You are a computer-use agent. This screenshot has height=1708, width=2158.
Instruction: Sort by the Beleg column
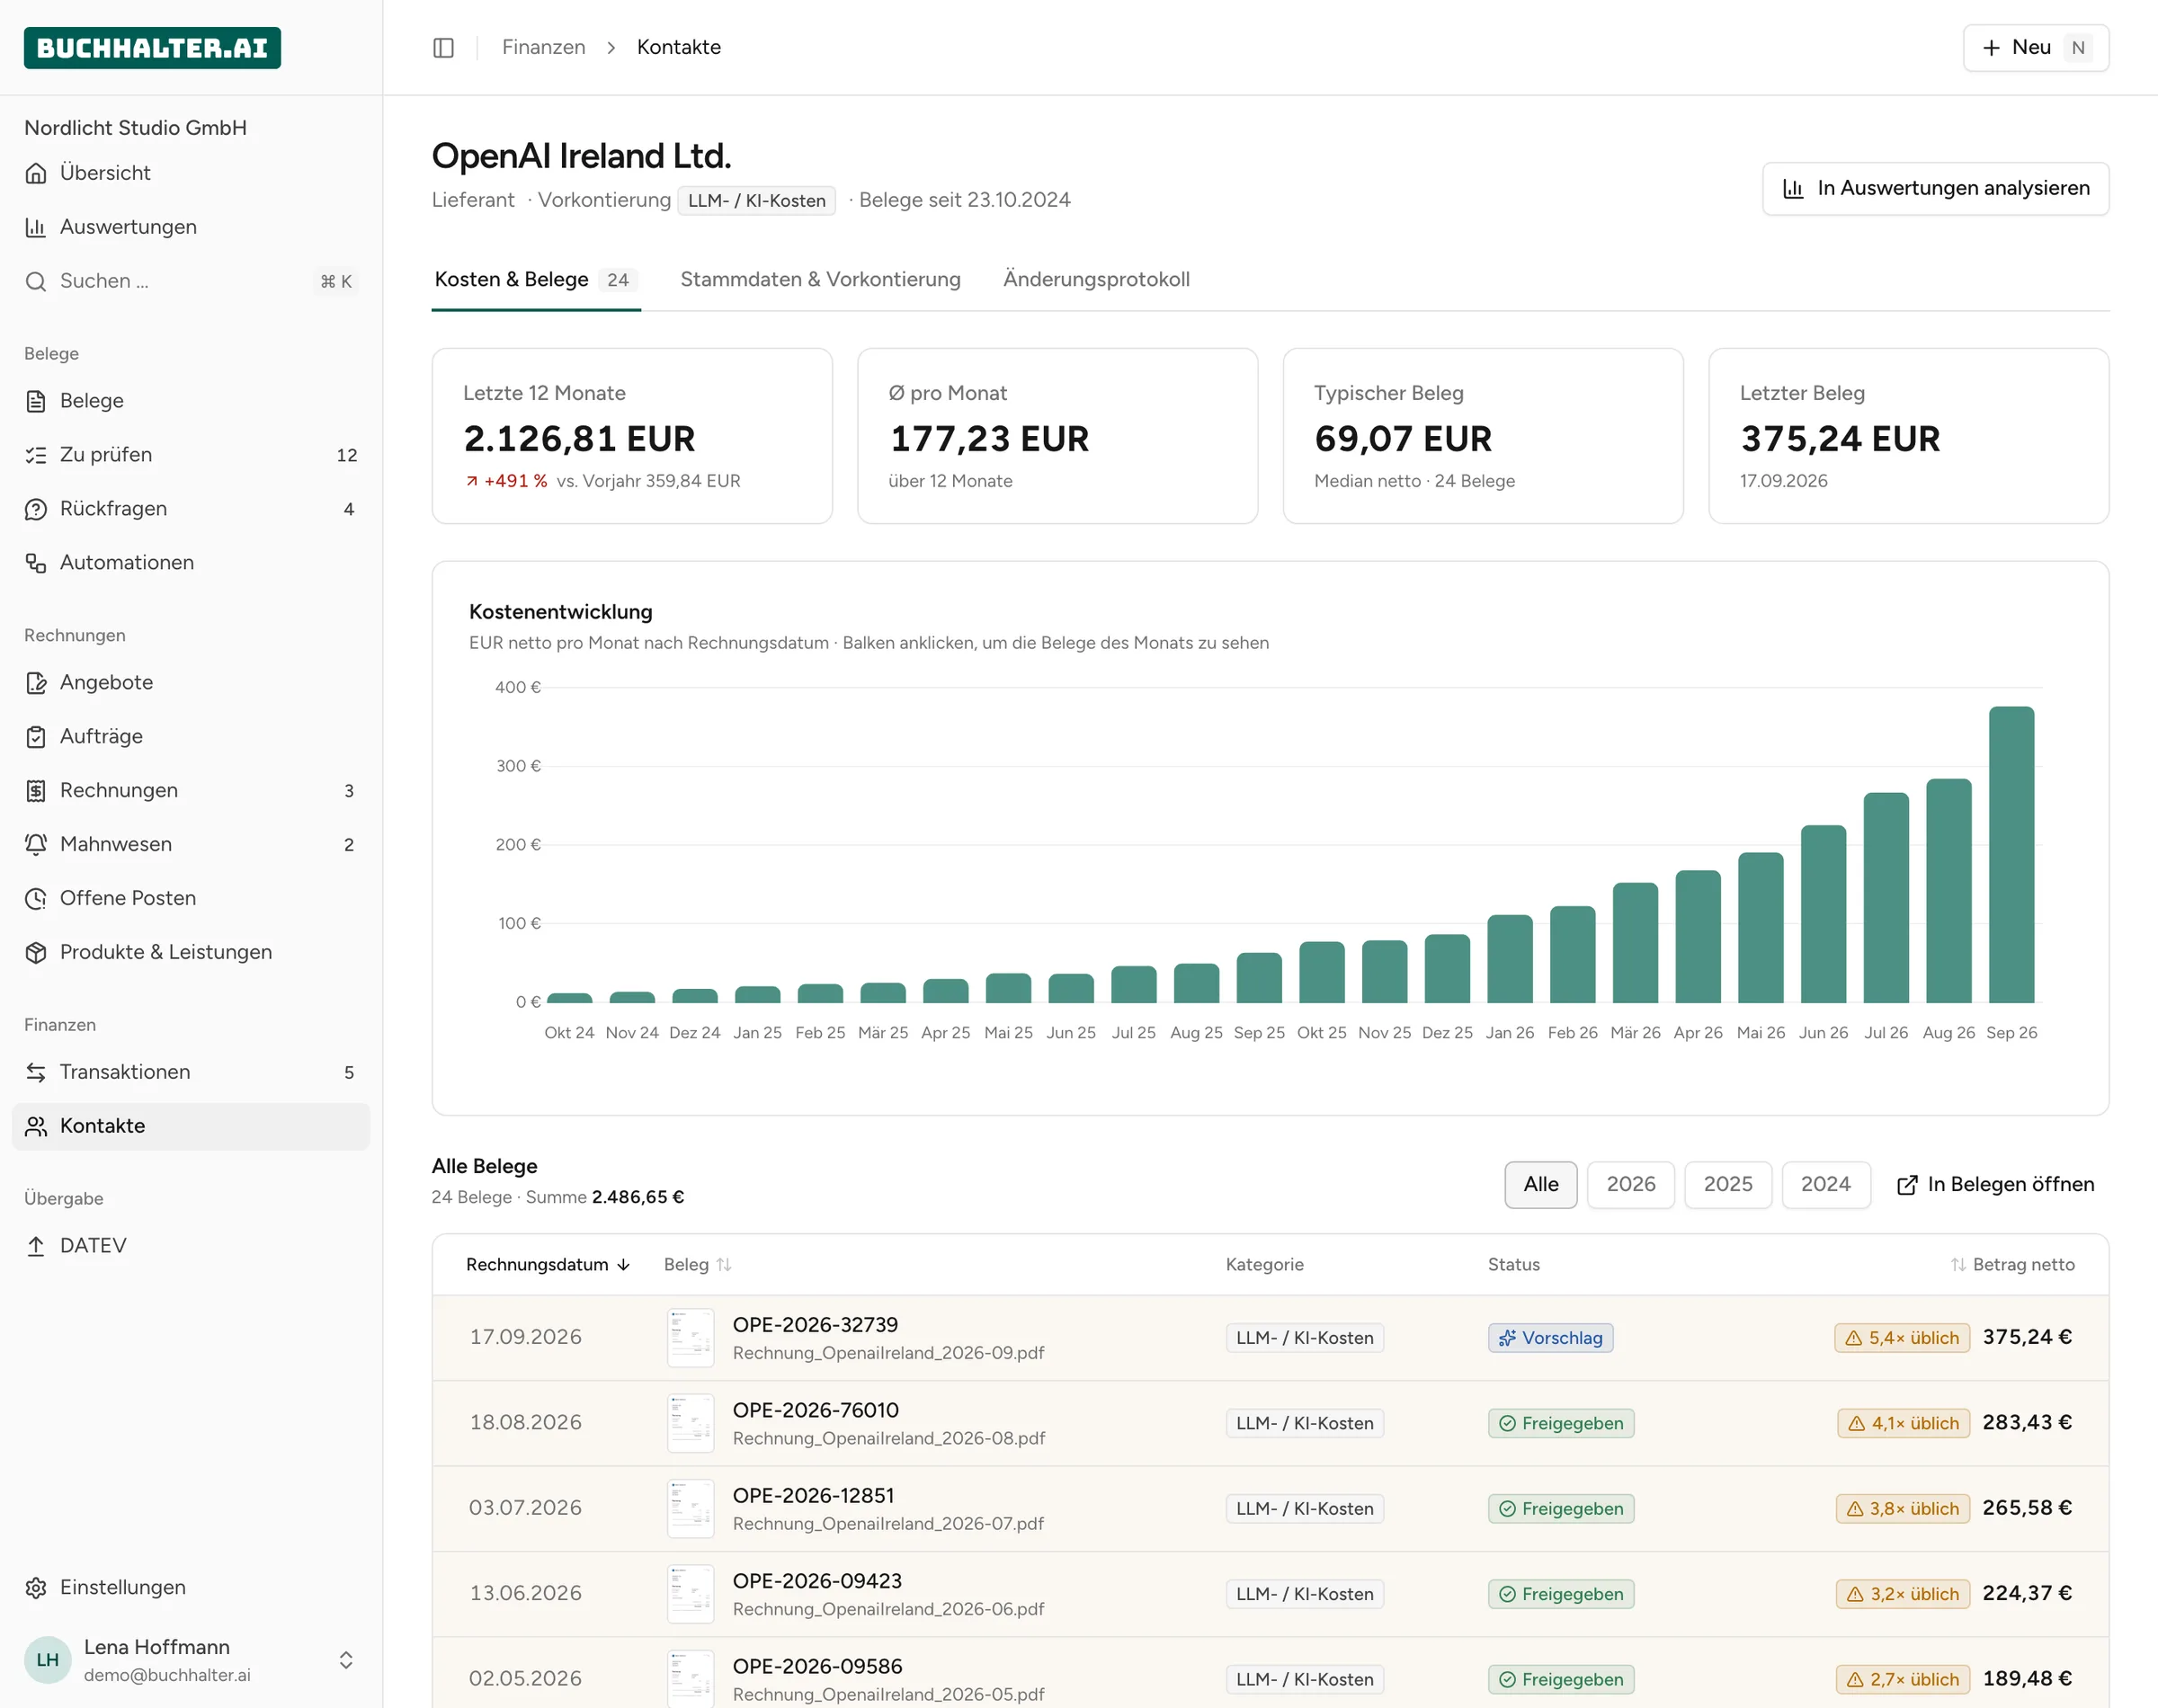point(698,1265)
